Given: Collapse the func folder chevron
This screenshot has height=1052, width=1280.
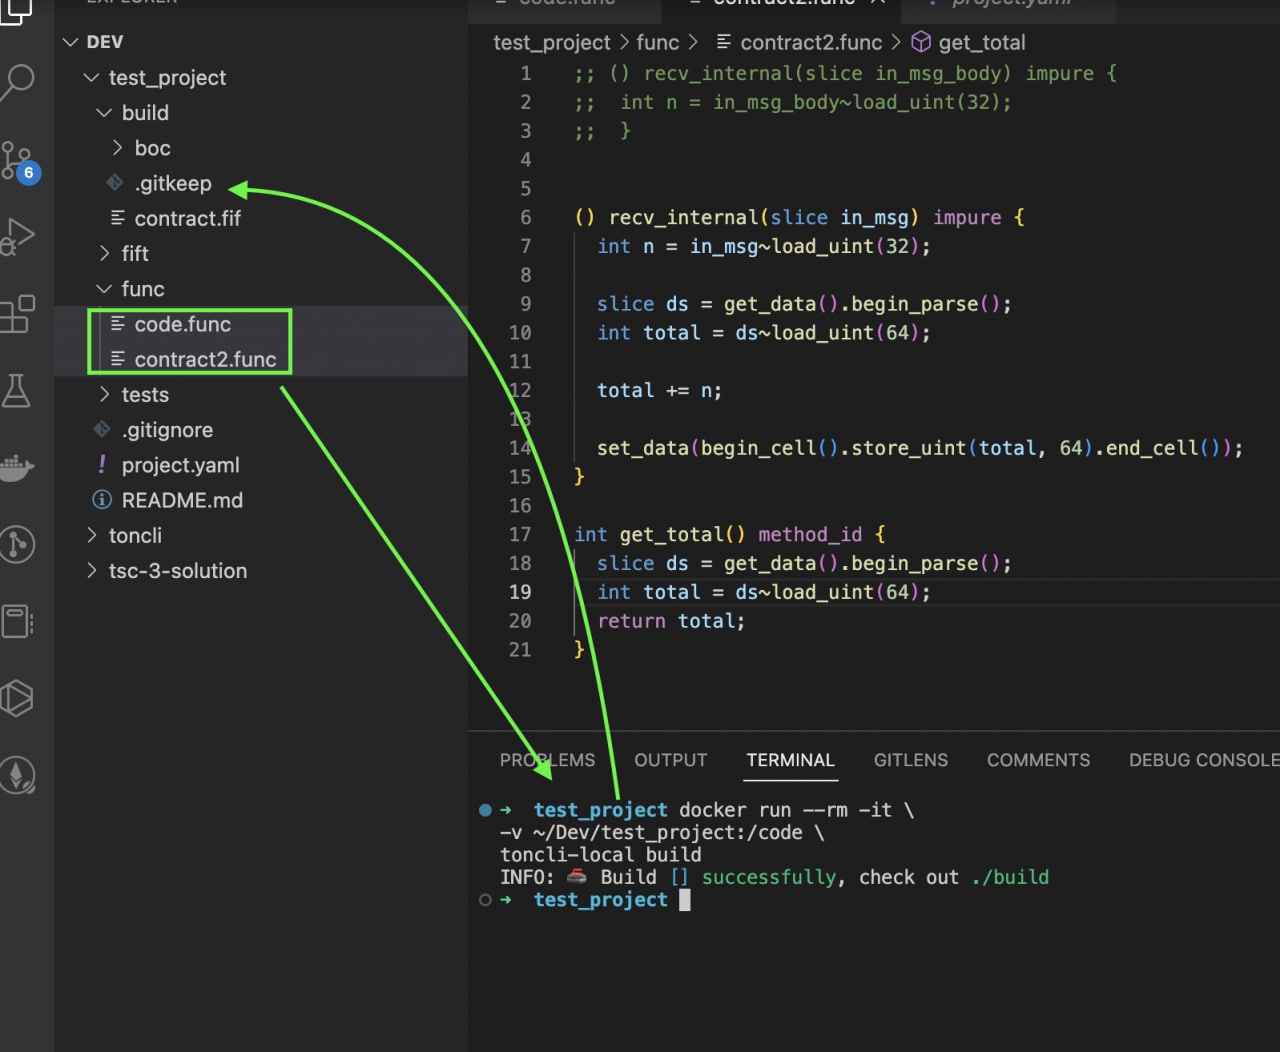Looking at the screenshot, I should (x=104, y=289).
